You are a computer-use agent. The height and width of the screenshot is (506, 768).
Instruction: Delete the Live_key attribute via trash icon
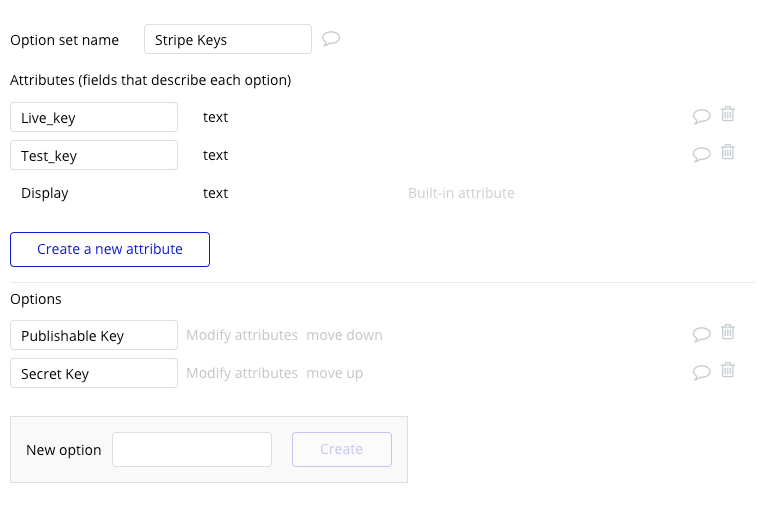point(728,114)
